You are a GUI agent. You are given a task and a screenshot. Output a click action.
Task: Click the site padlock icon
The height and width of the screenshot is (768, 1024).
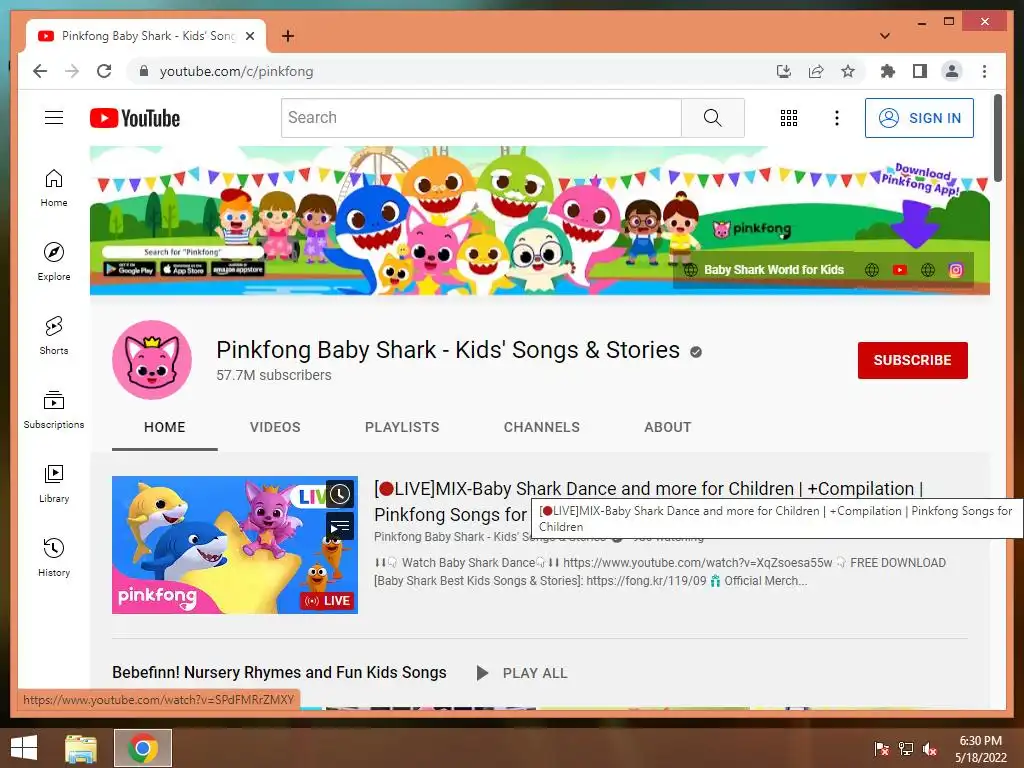tap(144, 71)
